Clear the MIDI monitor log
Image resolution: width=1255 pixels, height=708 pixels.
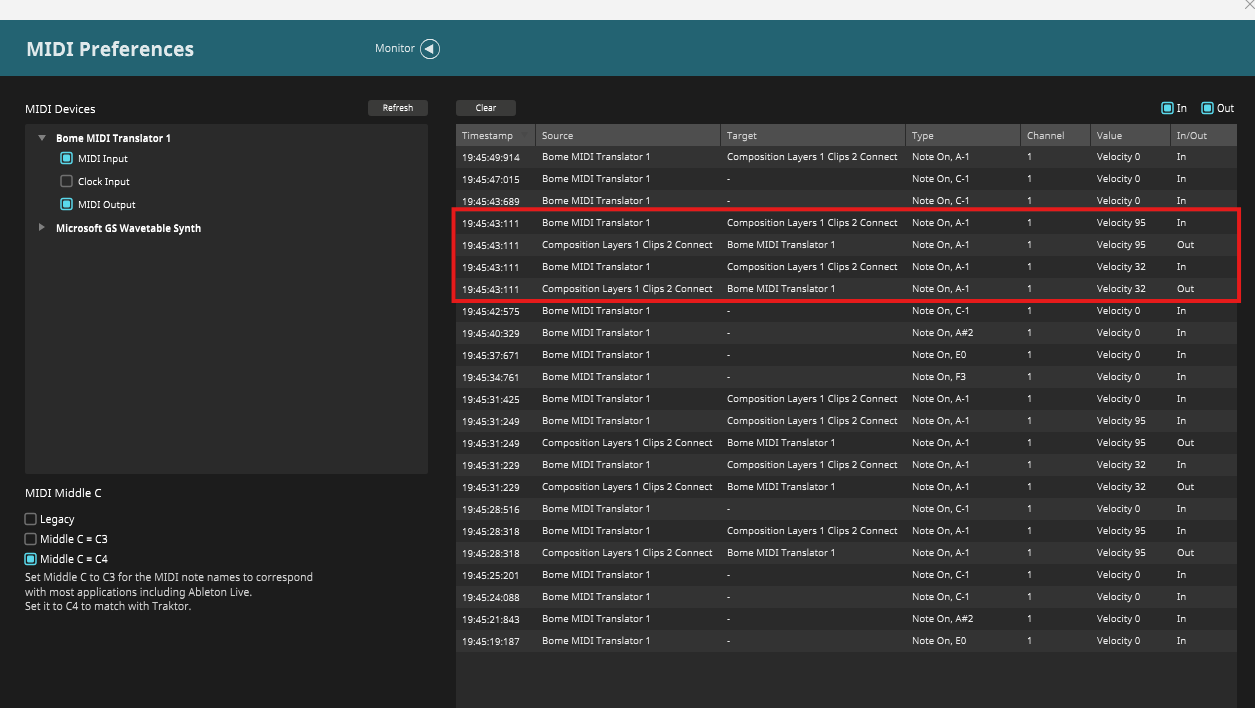(486, 108)
